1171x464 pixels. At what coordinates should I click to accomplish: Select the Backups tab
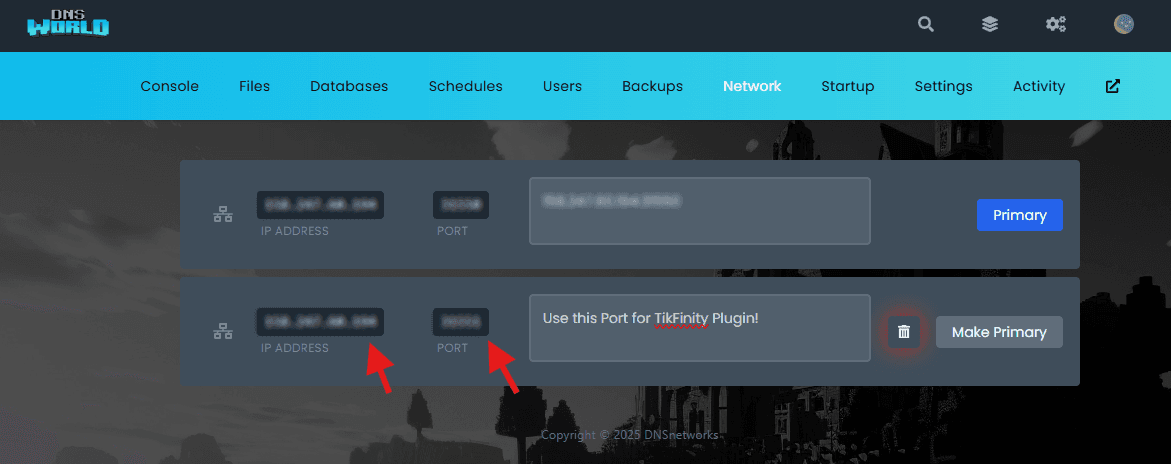tap(652, 86)
